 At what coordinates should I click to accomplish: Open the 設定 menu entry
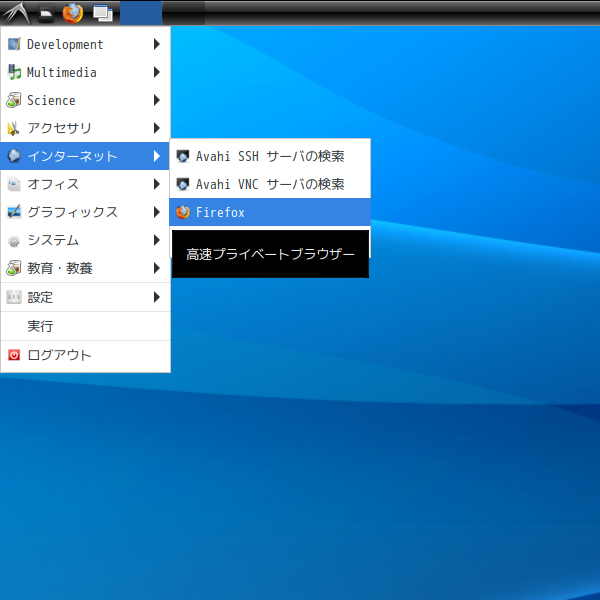(85, 297)
